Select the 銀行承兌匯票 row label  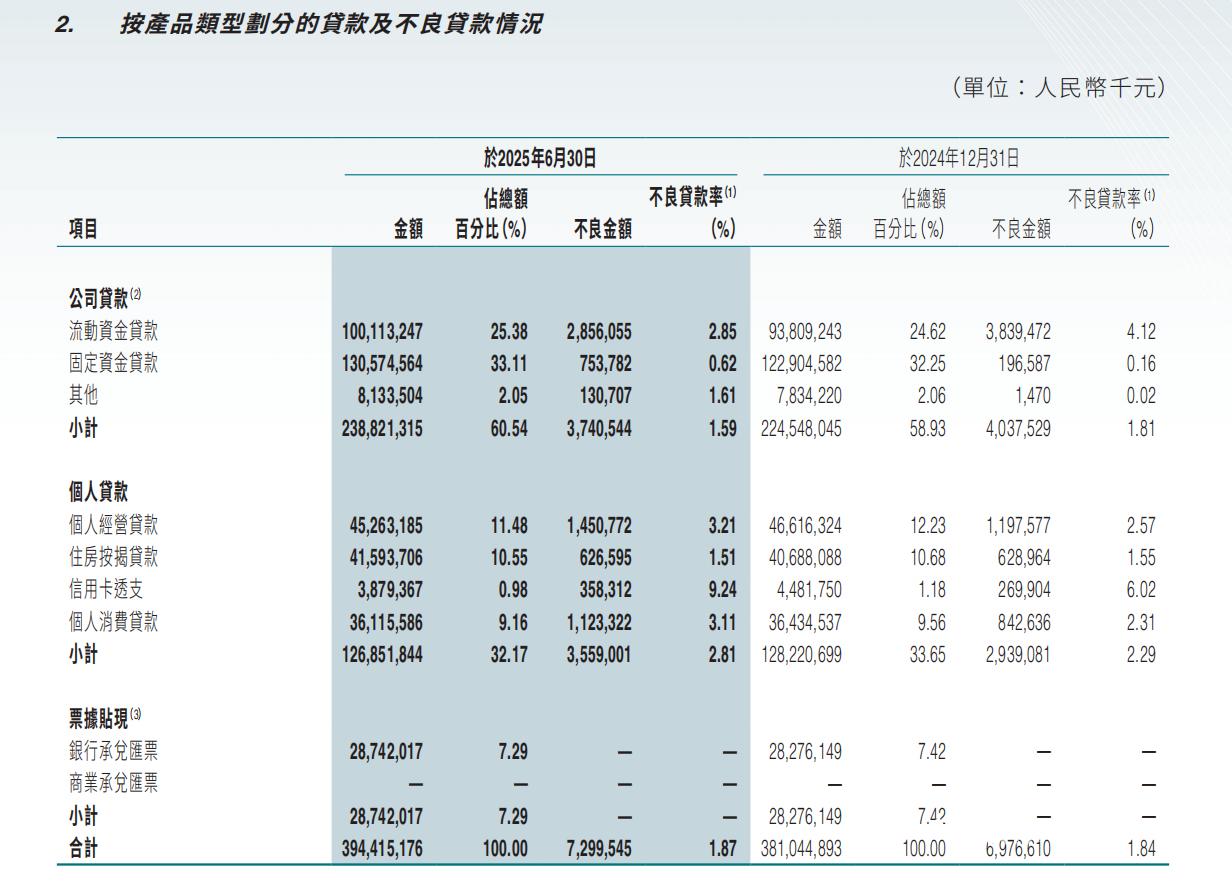(x=113, y=751)
